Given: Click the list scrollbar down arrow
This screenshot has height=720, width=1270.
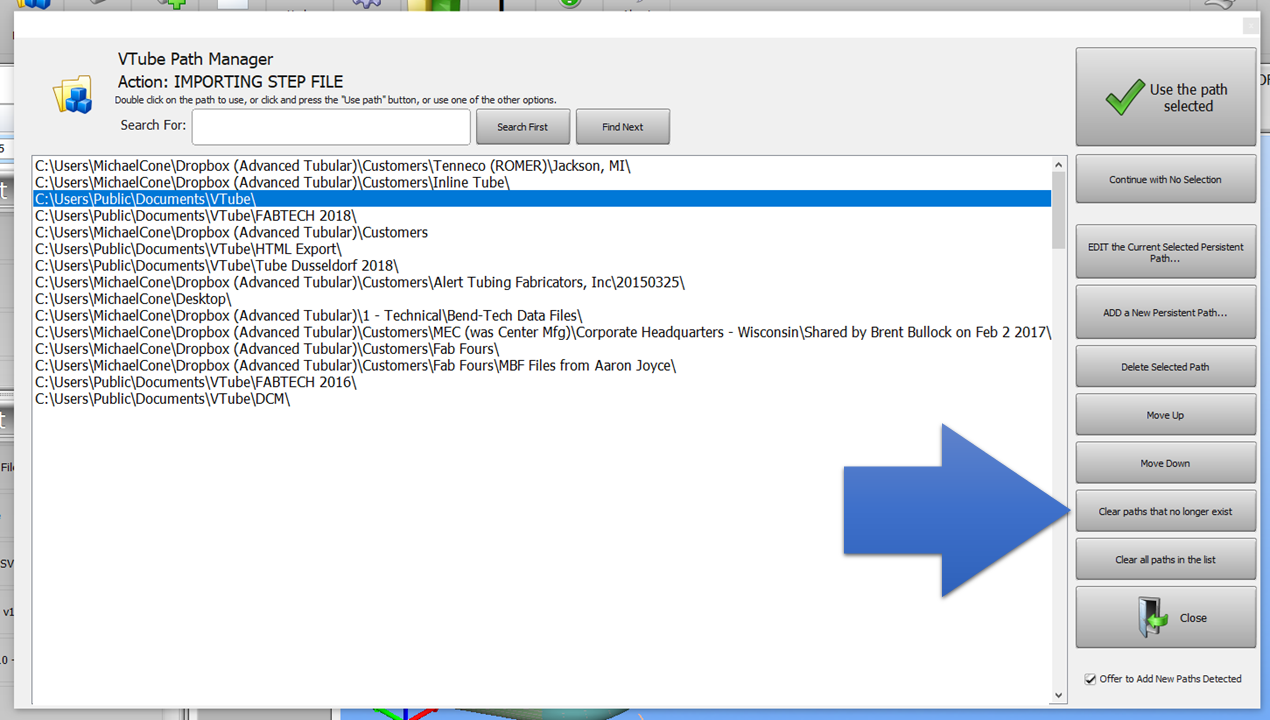Looking at the screenshot, I should point(1059,696).
